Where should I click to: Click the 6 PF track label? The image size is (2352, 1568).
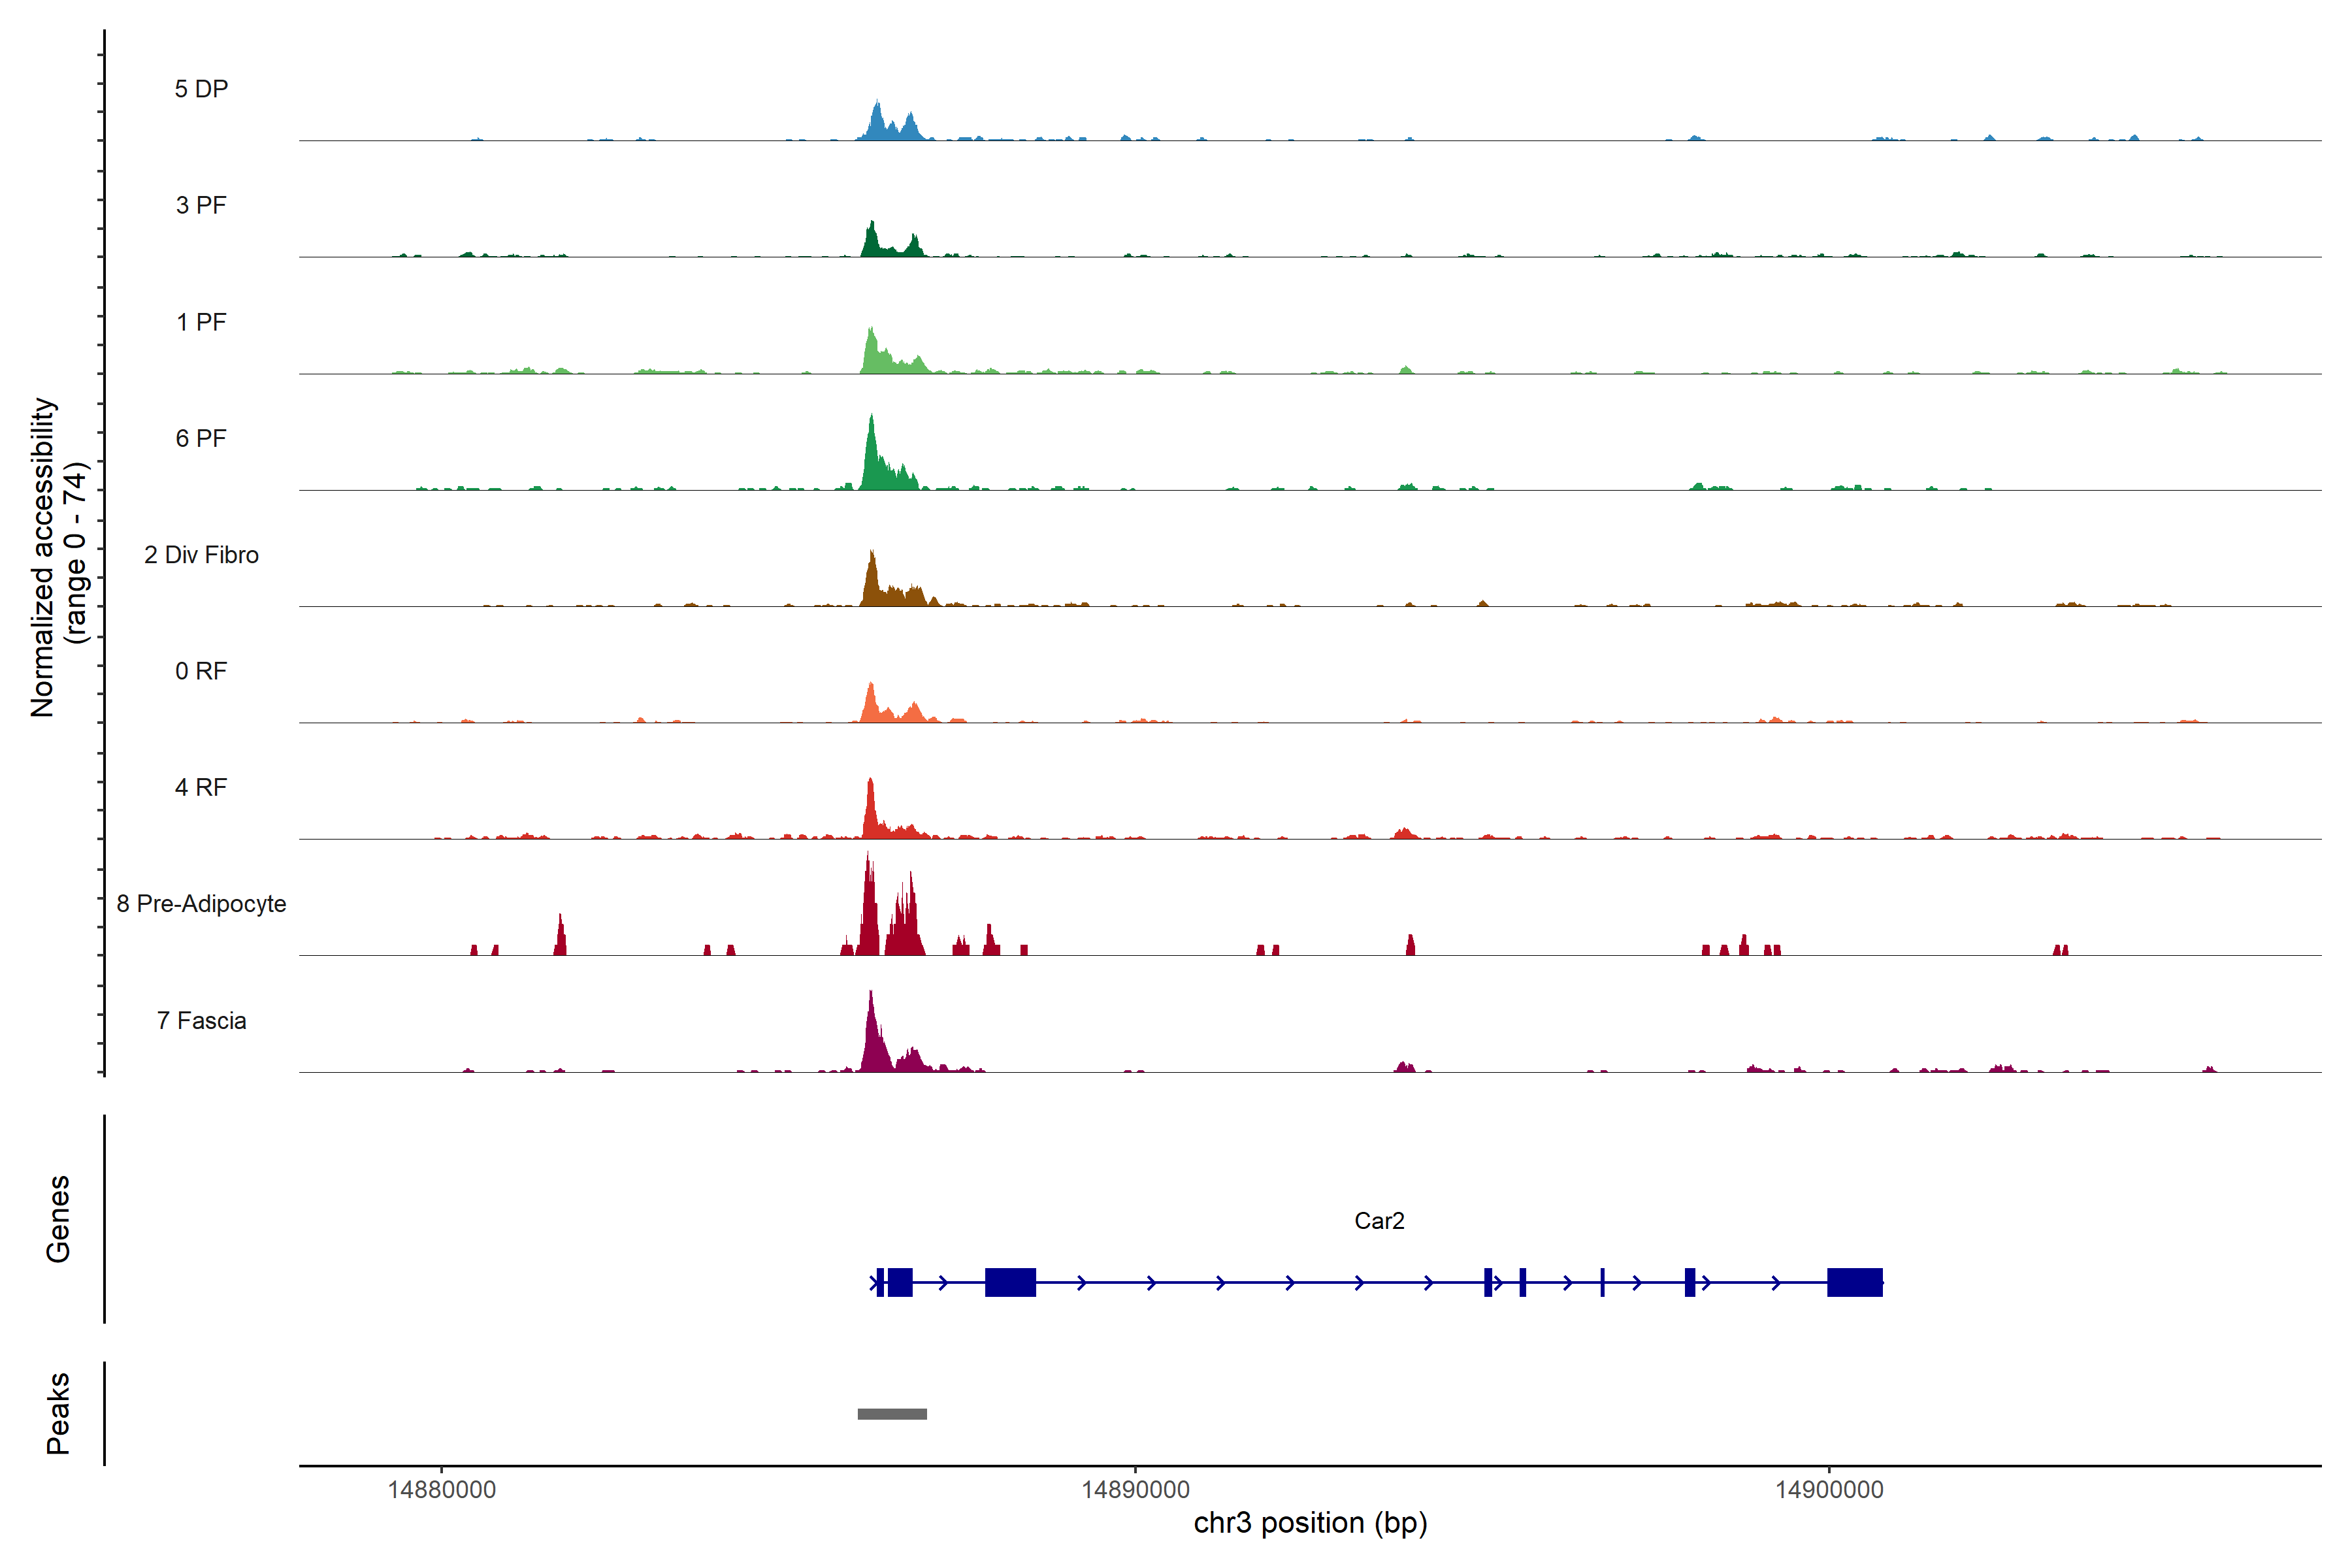coord(201,438)
